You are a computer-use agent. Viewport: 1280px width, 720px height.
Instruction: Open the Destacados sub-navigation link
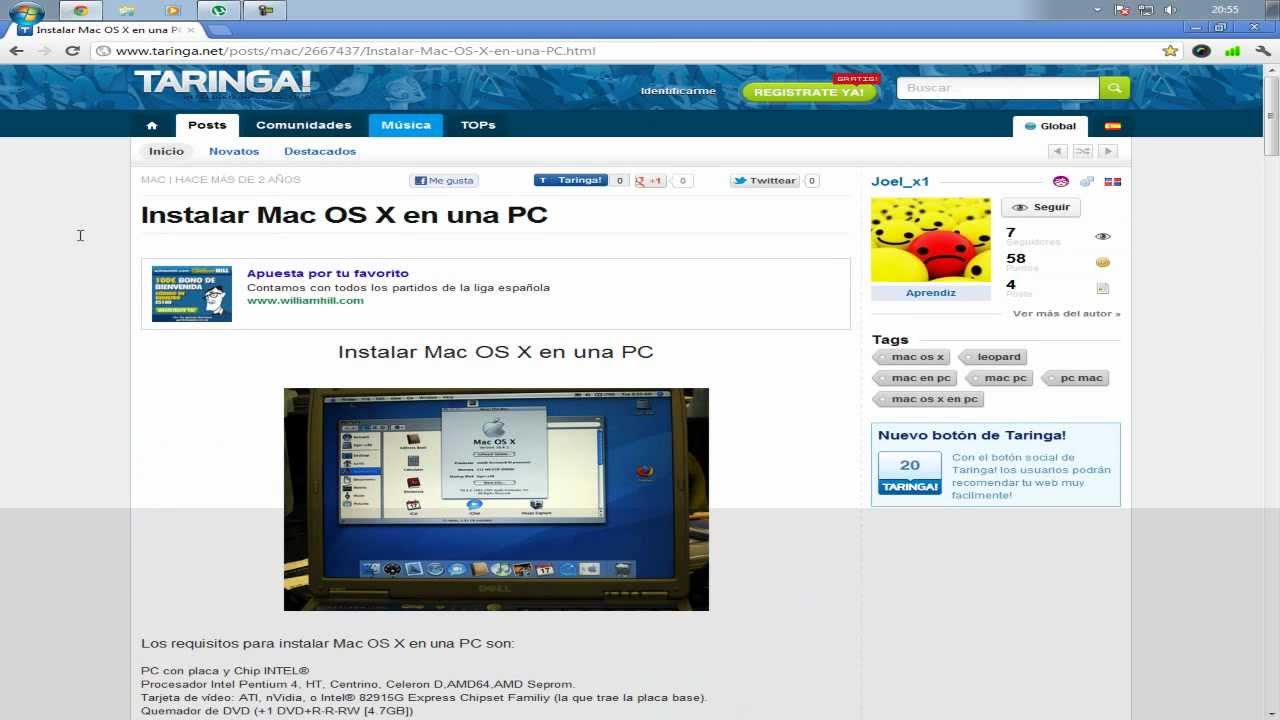click(x=320, y=151)
